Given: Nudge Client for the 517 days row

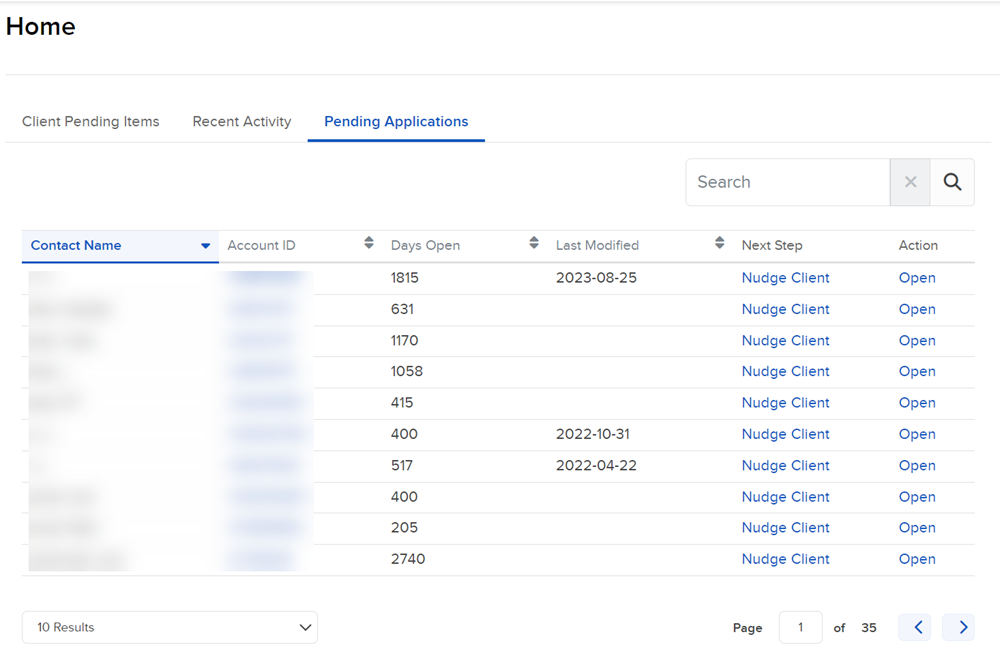Looking at the screenshot, I should tap(785, 466).
